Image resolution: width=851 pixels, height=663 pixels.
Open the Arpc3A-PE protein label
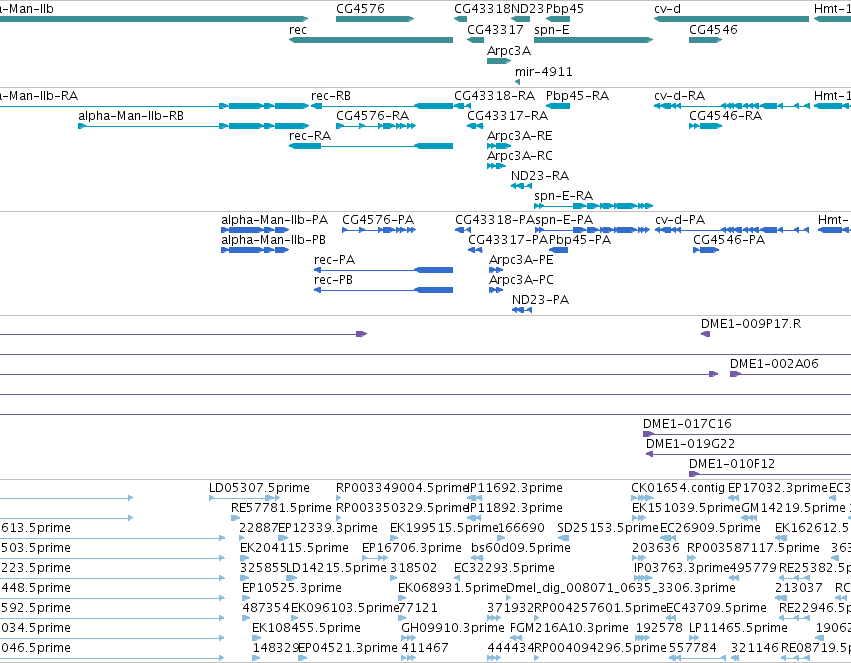(521, 260)
